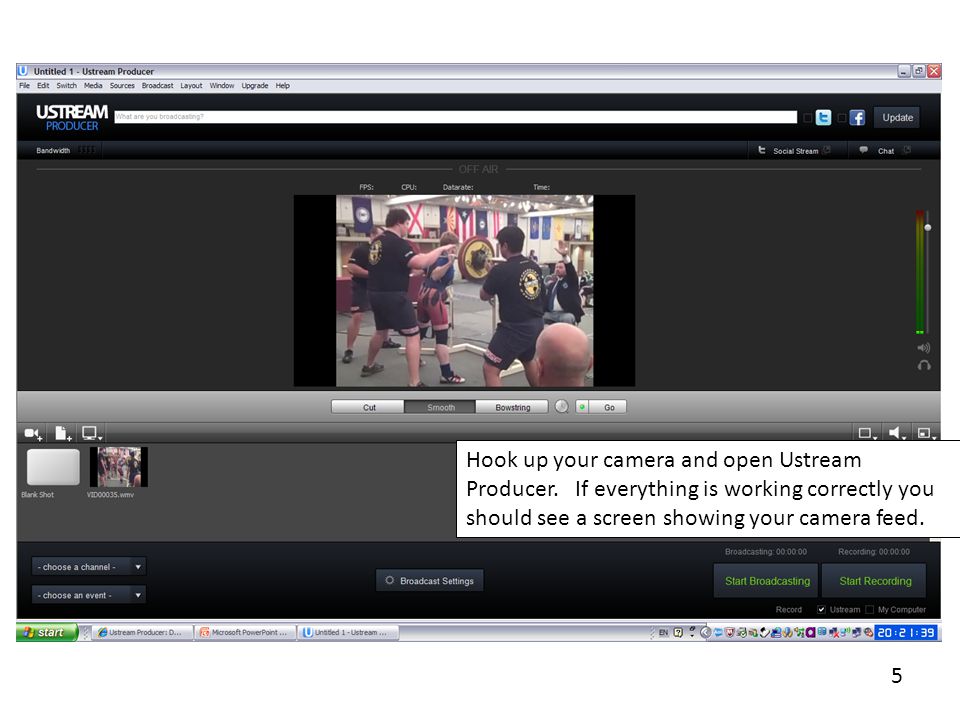Open the Upgrade menu

[255, 86]
